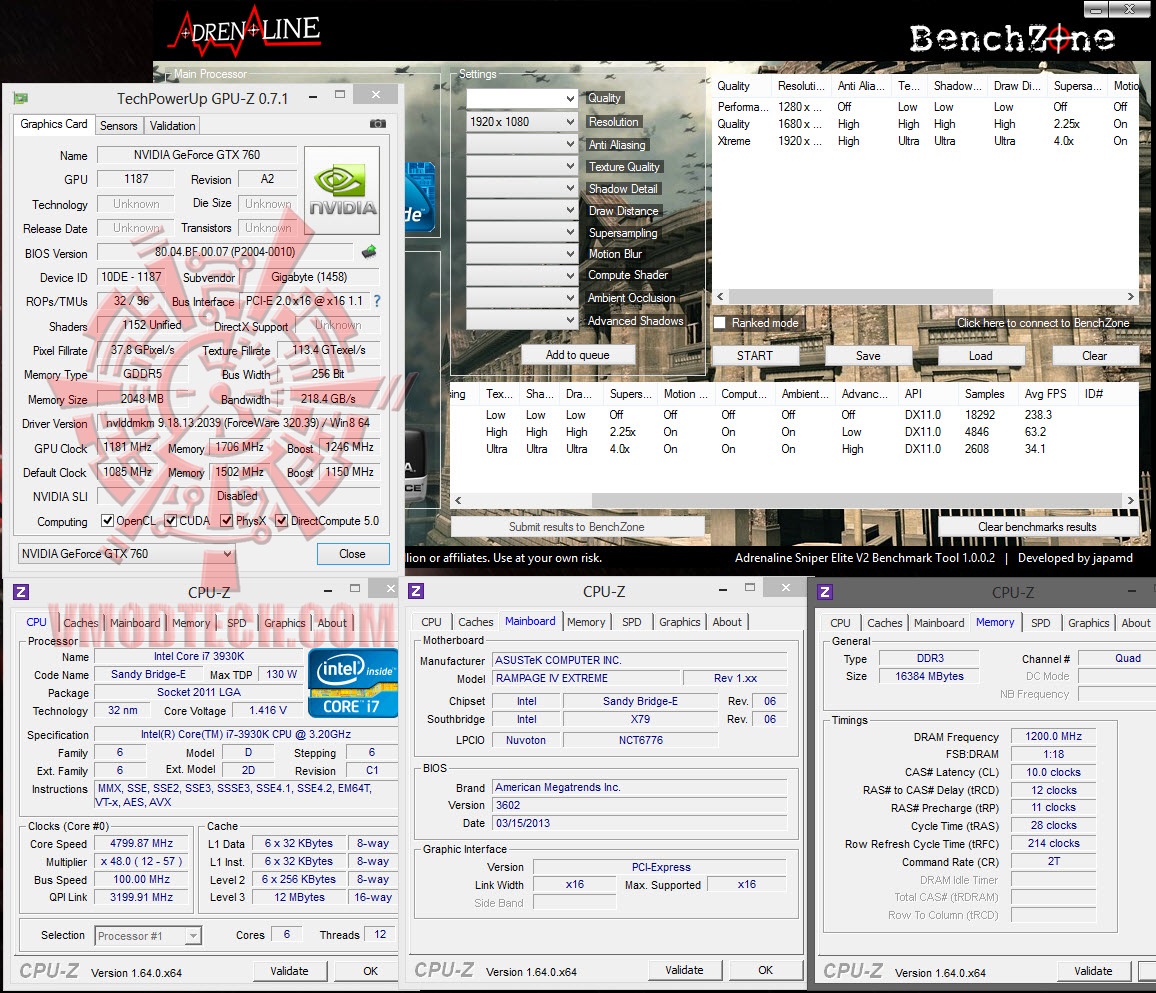Image resolution: width=1156 pixels, height=993 pixels.
Task: Click the Add to queue button
Action: click(x=577, y=355)
